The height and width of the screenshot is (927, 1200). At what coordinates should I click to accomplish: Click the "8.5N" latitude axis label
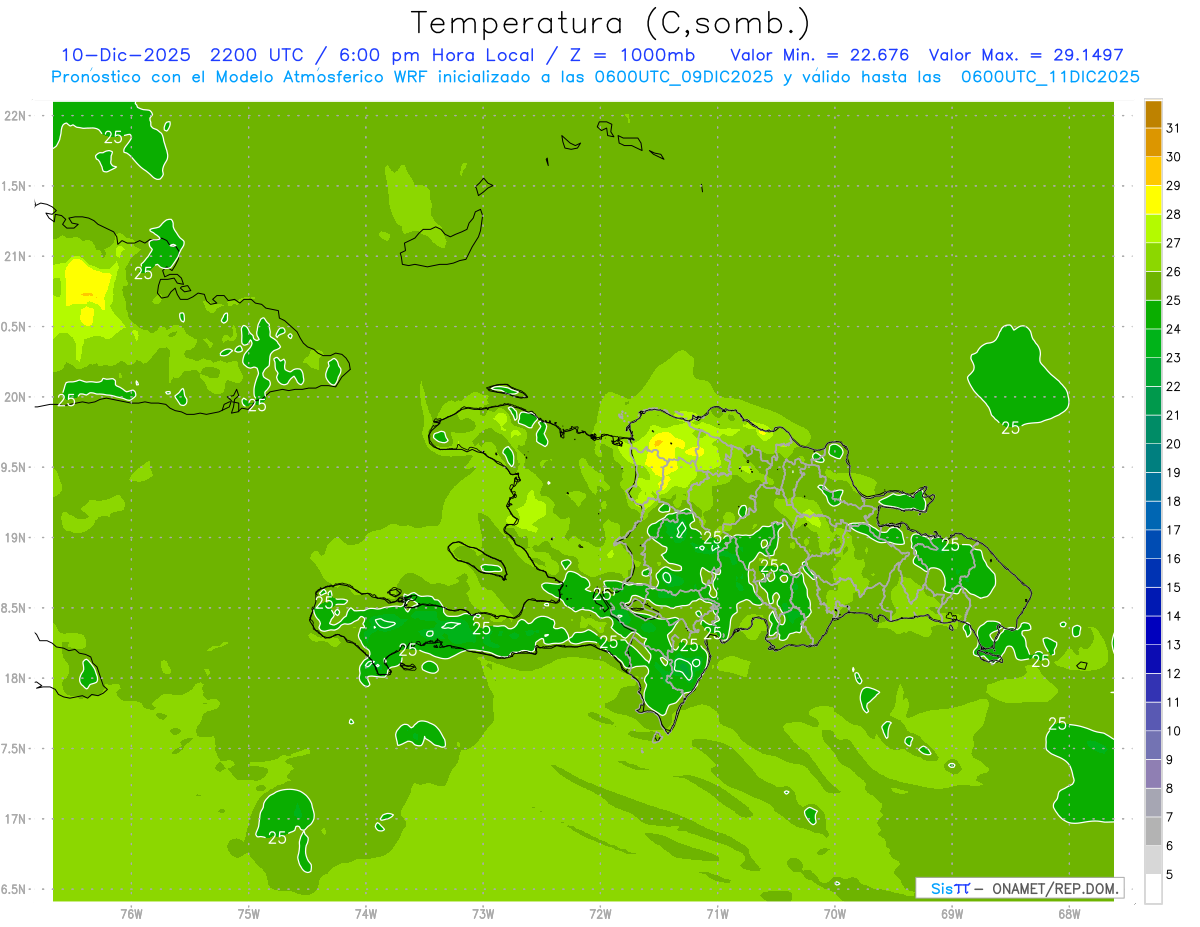pyautogui.click(x=14, y=608)
